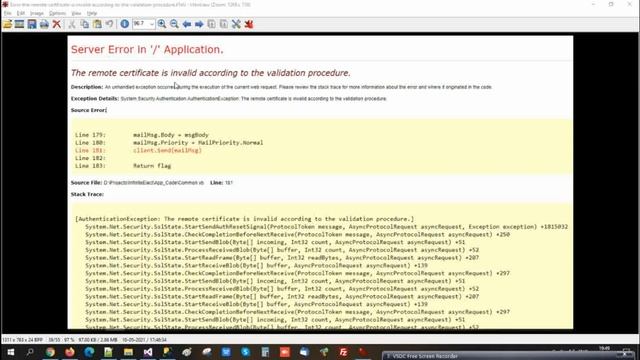640x360 pixels.
Task: Go to the next page icon in toolbar
Action: [x=224, y=24]
